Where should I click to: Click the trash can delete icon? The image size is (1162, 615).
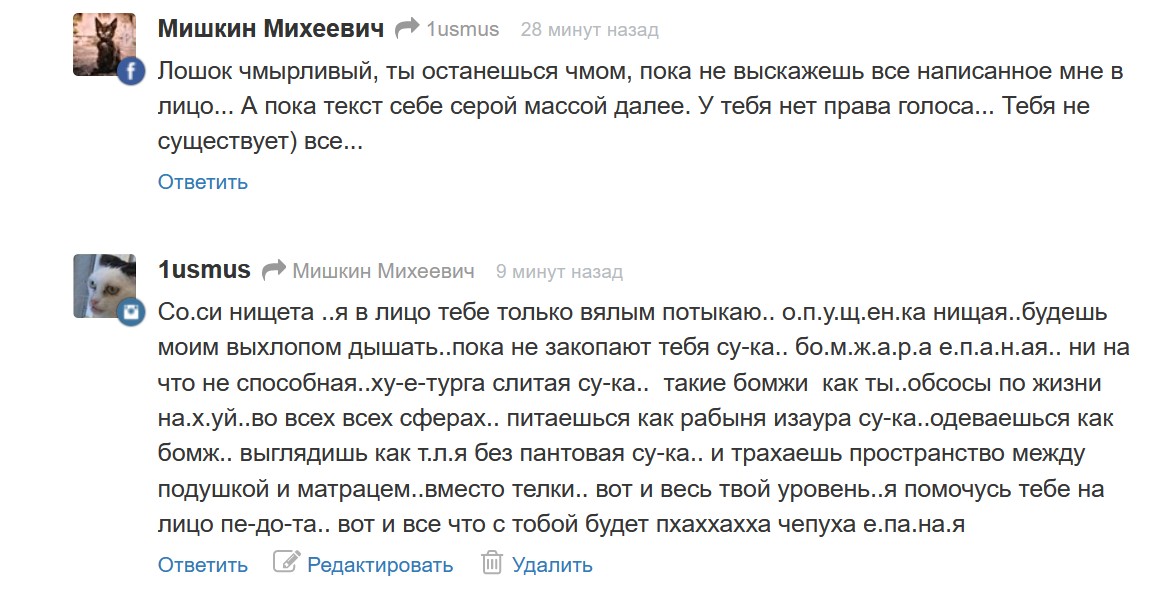point(491,563)
